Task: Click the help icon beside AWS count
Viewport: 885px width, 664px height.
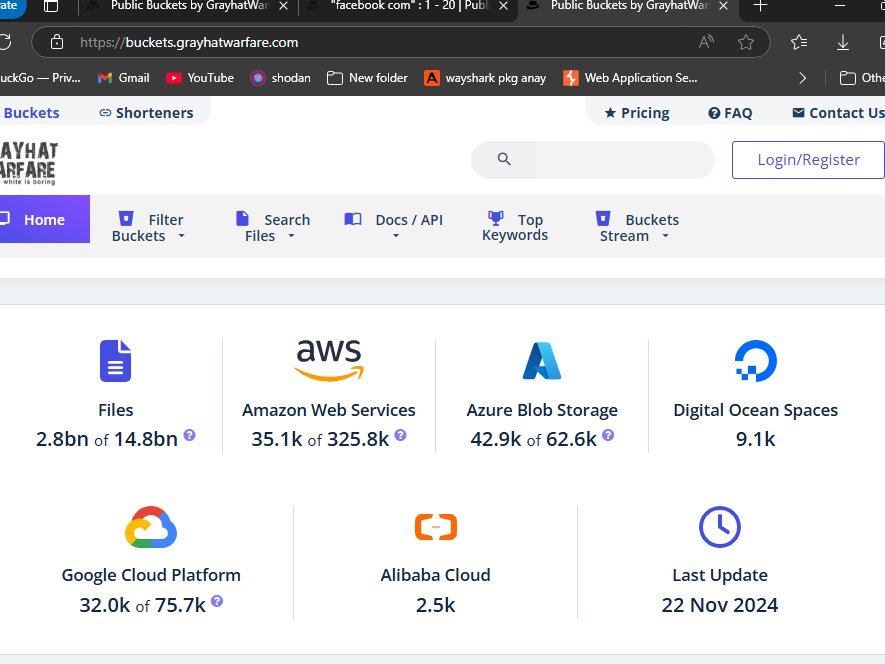Action: (x=400, y=435)
